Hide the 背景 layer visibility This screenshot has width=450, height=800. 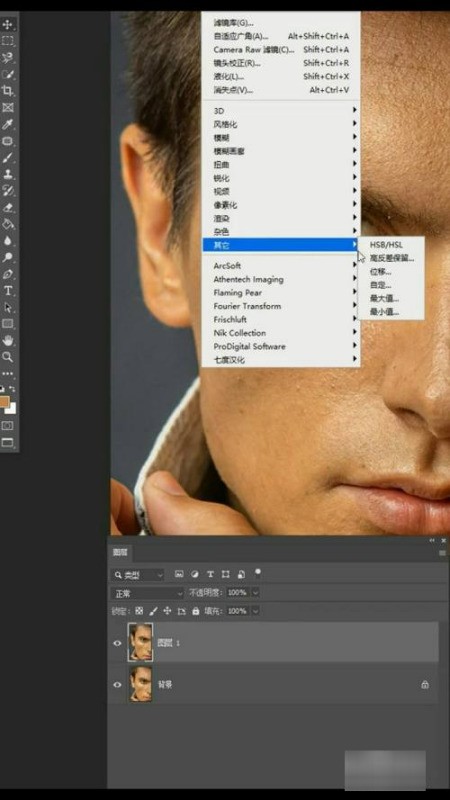117,684
